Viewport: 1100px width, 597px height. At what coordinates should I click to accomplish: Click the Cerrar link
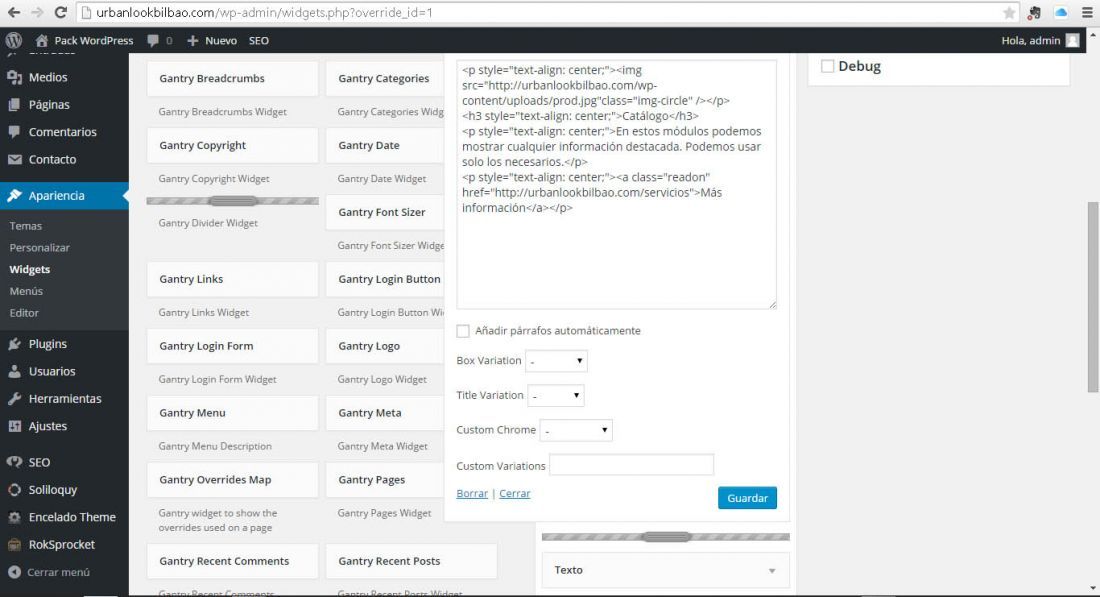click(x=514, y=494)
